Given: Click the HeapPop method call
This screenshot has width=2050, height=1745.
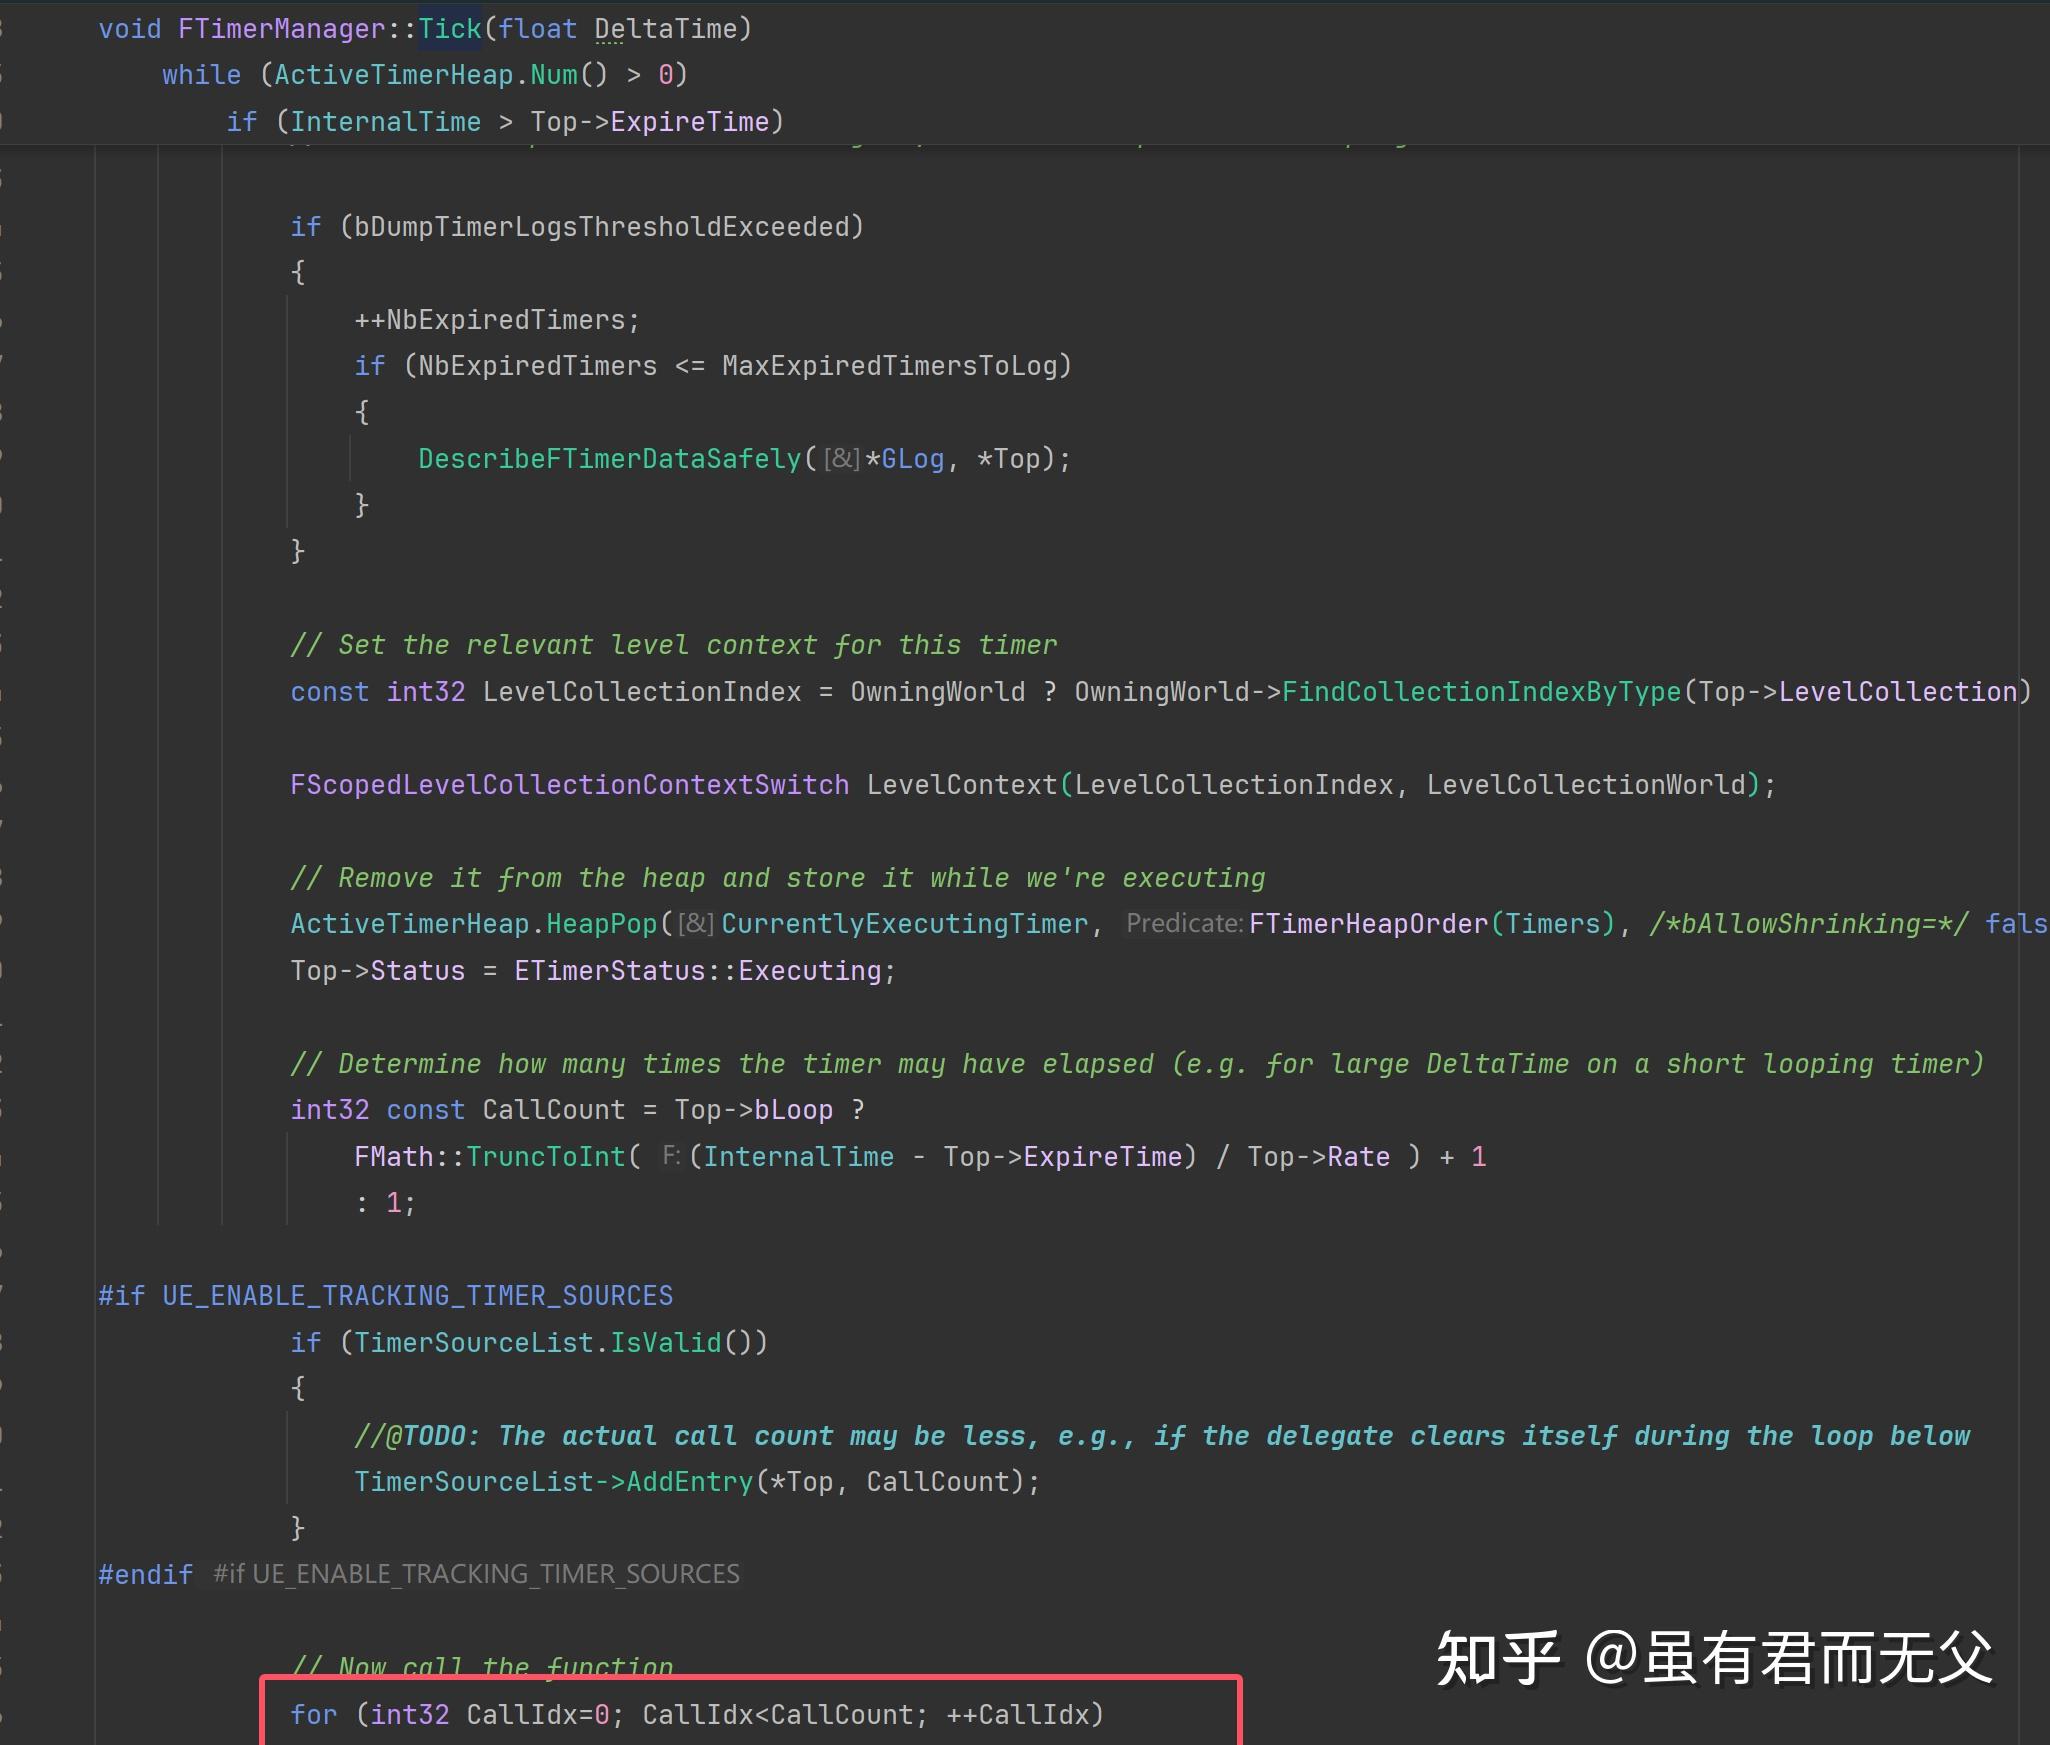Looking at the screenshot, I should [x=601, y=924].
